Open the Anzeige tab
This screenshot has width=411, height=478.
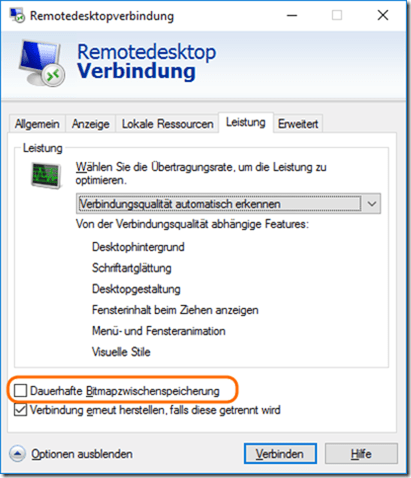[x=91, y=124]
